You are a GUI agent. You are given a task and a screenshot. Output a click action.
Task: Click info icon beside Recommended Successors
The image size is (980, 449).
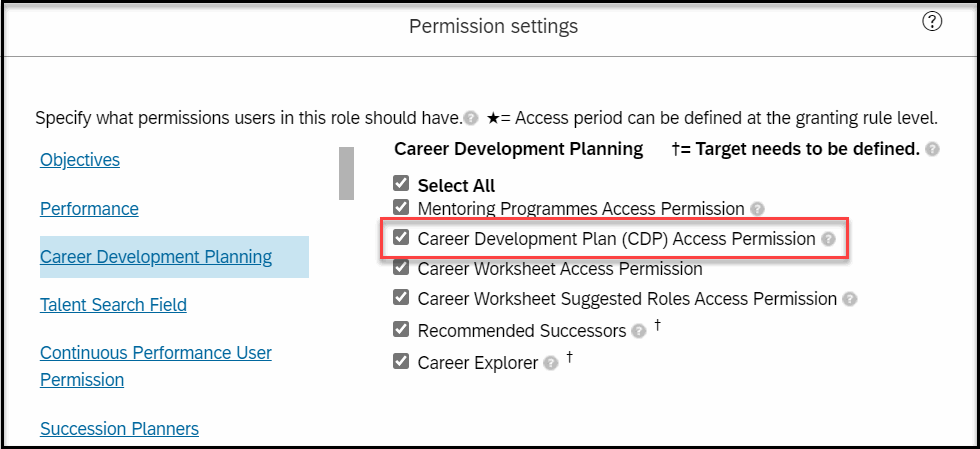638,331
